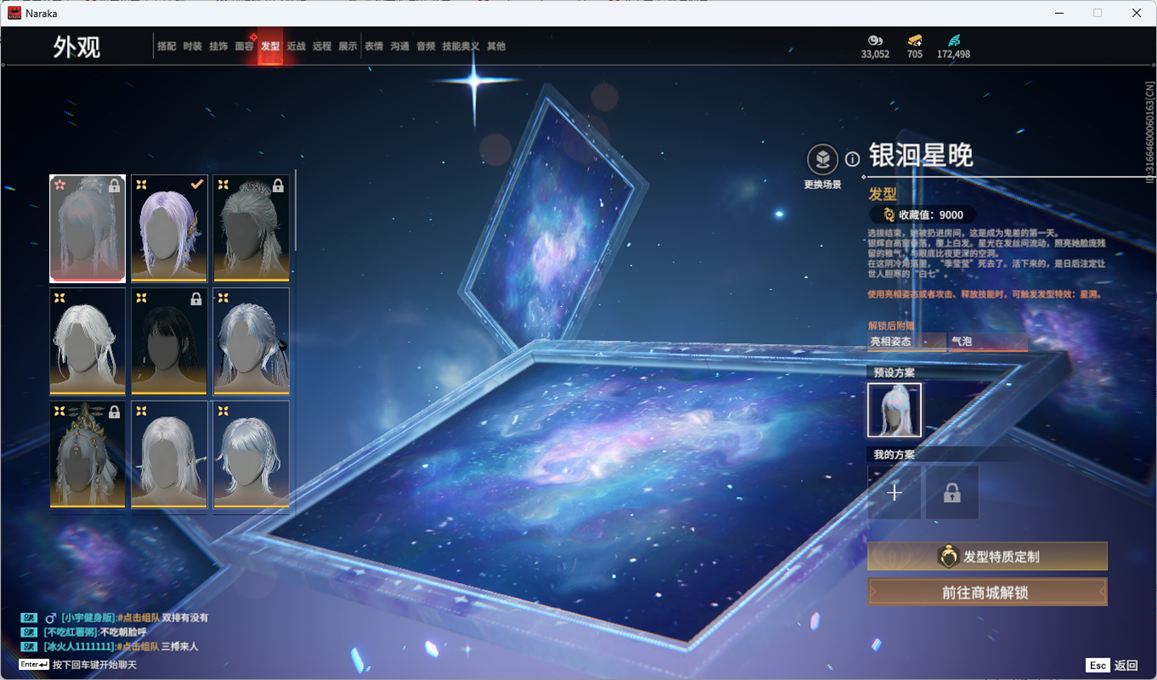Select the straight white bob hairstyle thumbnail
The width and height of the screenshot is (1157, 680).
[x=169, y=454]
